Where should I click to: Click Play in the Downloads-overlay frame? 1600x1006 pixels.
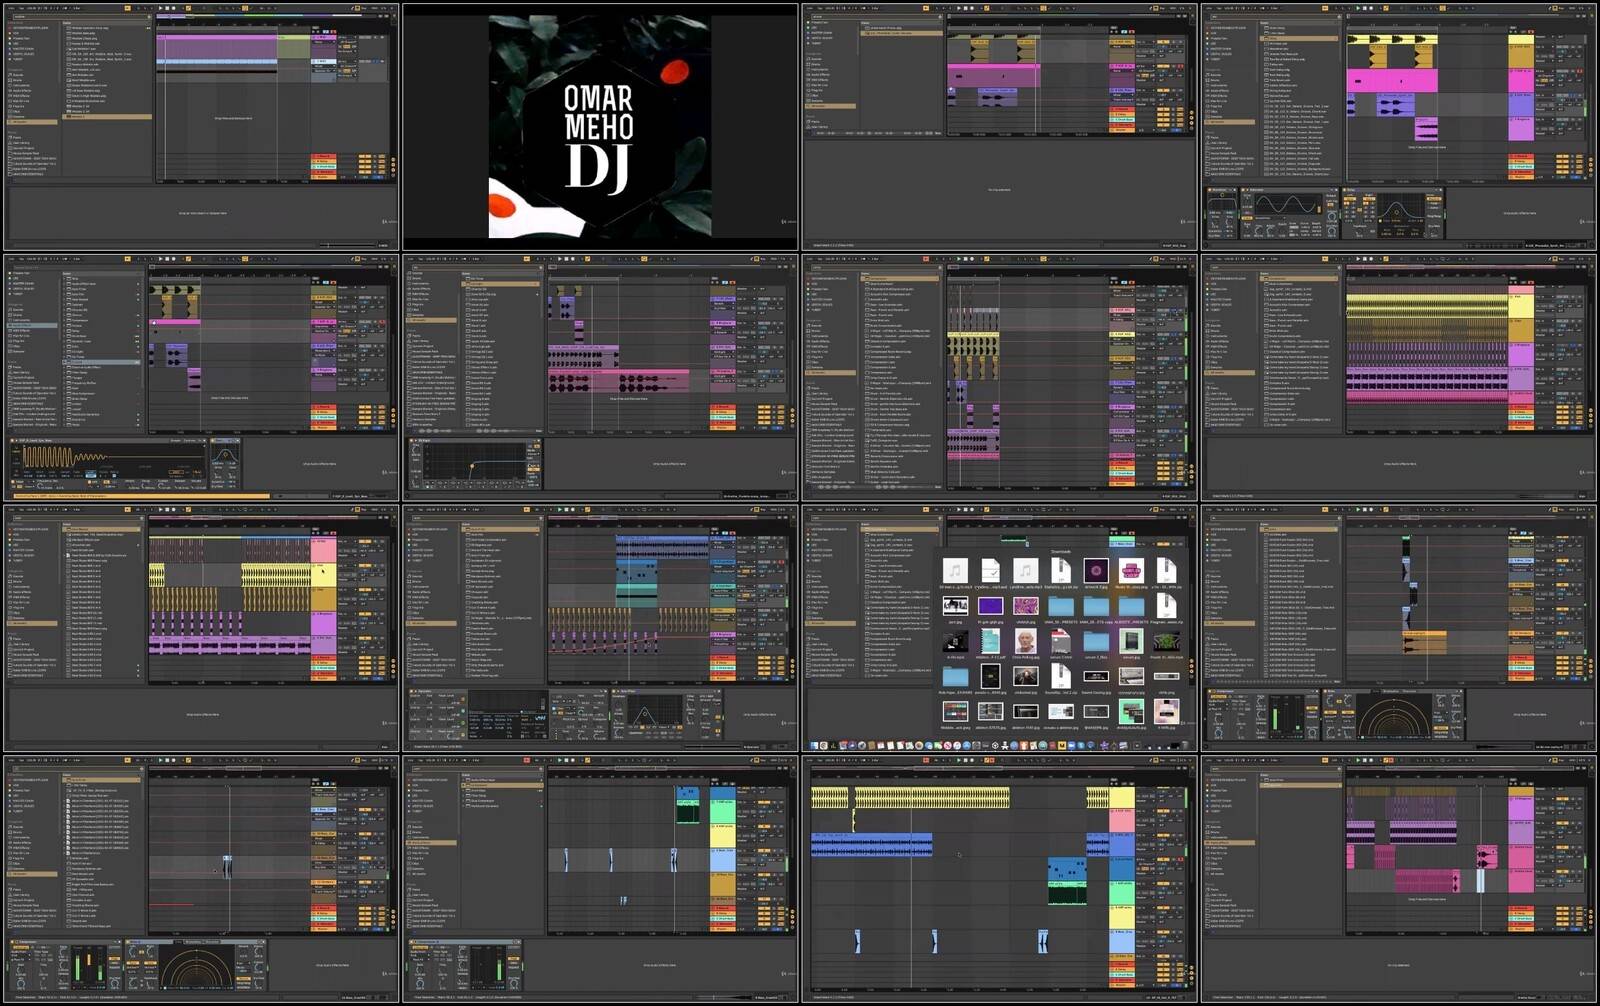[x=958, y=509]
